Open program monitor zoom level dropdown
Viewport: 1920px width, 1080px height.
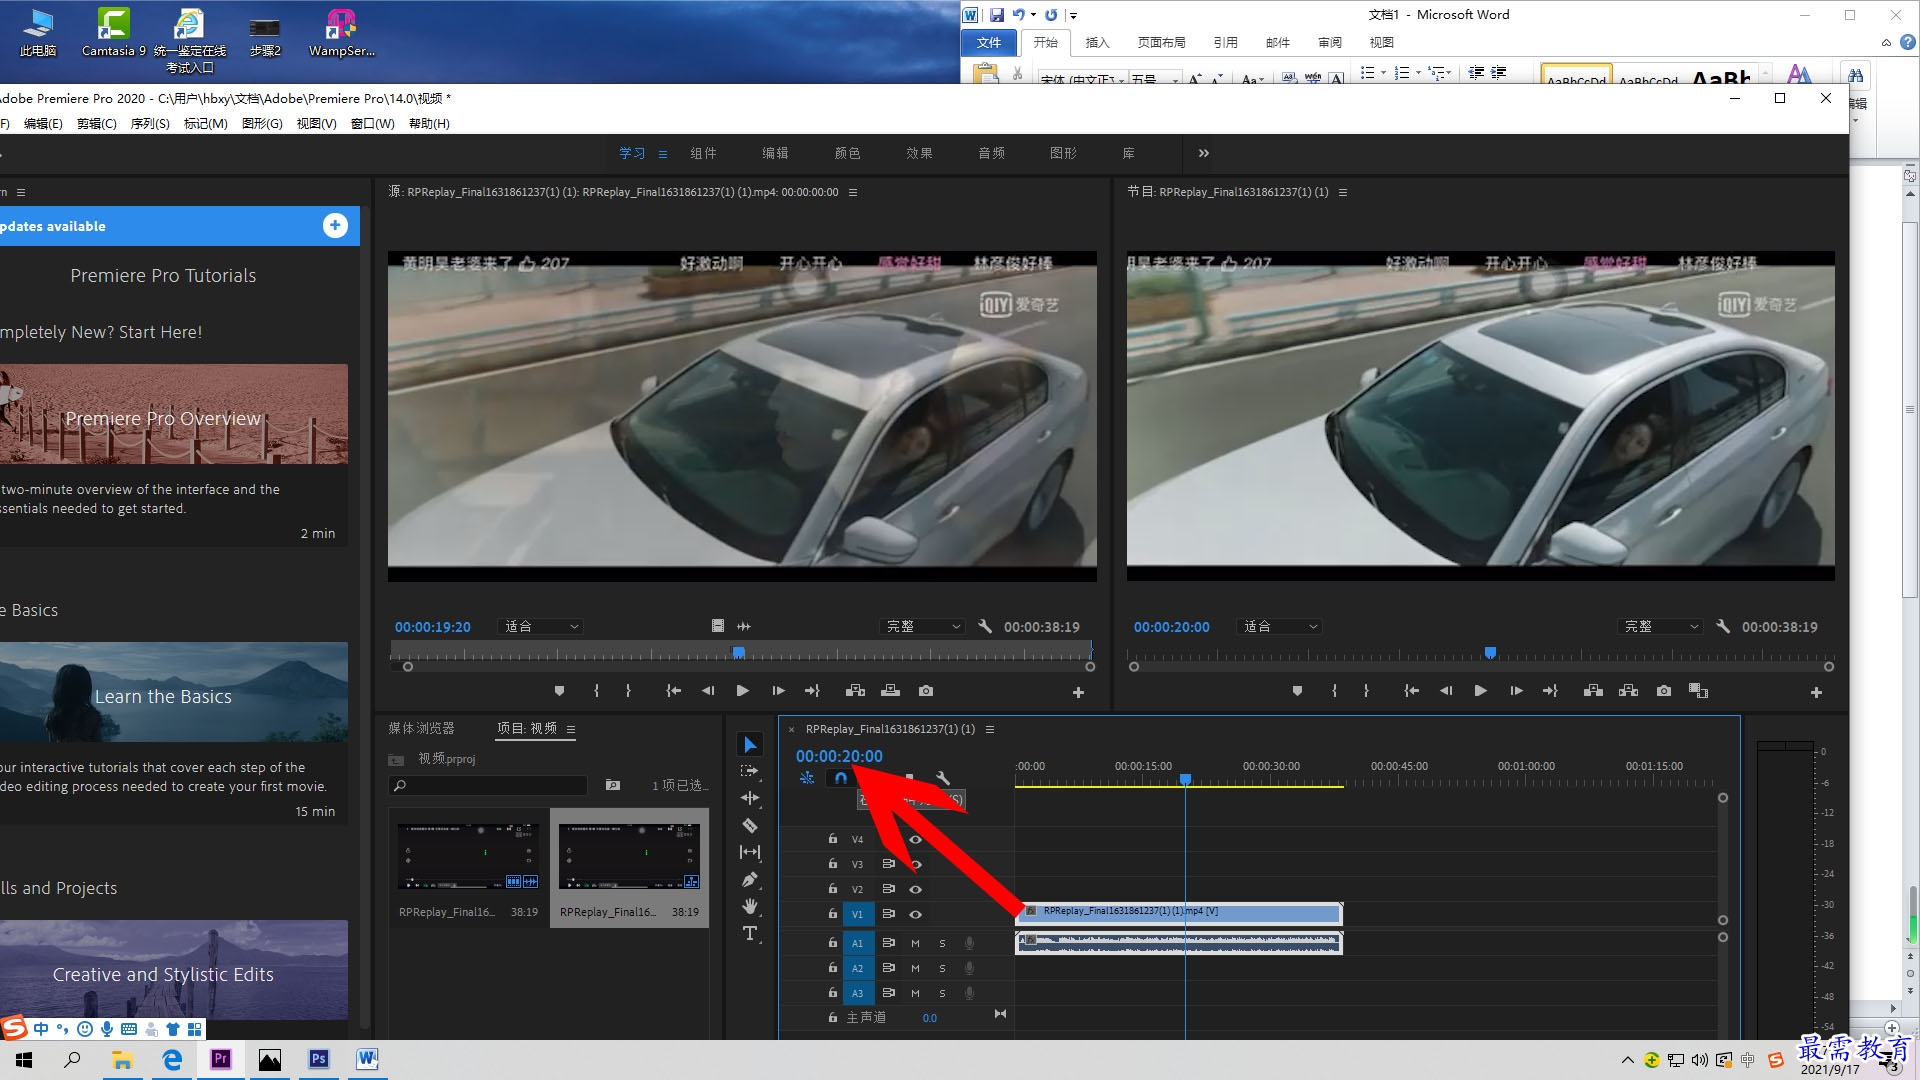[1279, 626]
